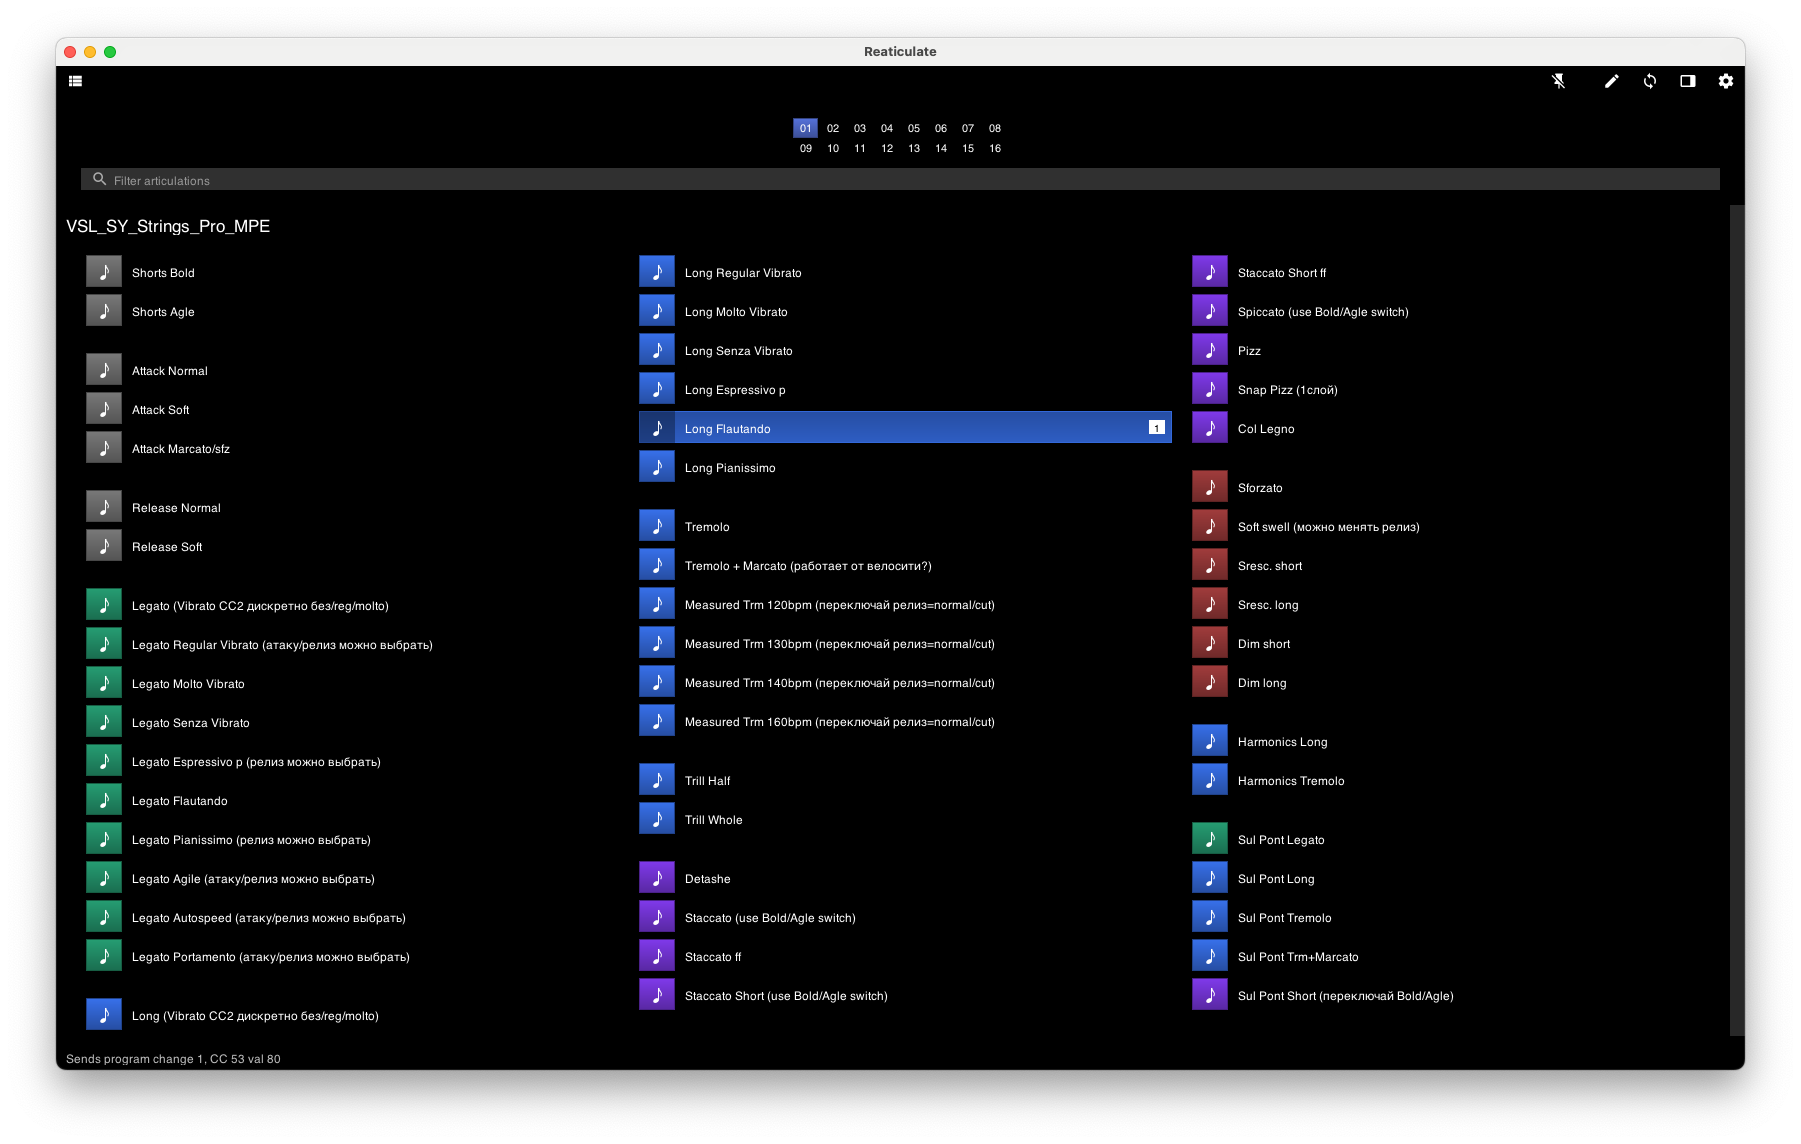
Task: Click the Legato Flautando green icon
Action: pos(104,800)
